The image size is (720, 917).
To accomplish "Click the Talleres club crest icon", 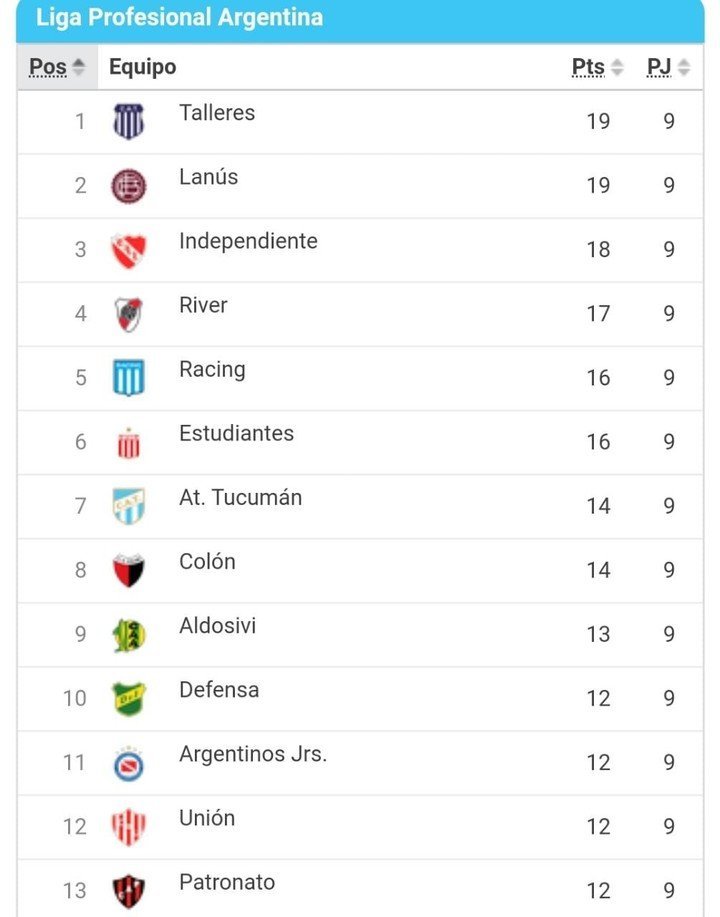I will coord(128,122).
